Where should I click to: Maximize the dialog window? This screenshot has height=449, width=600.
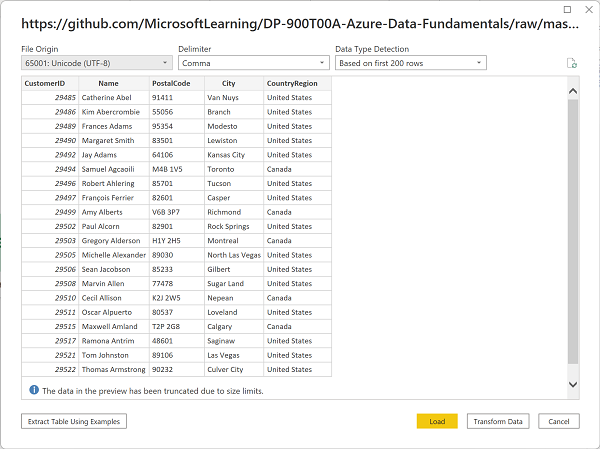tap(567, 9)
